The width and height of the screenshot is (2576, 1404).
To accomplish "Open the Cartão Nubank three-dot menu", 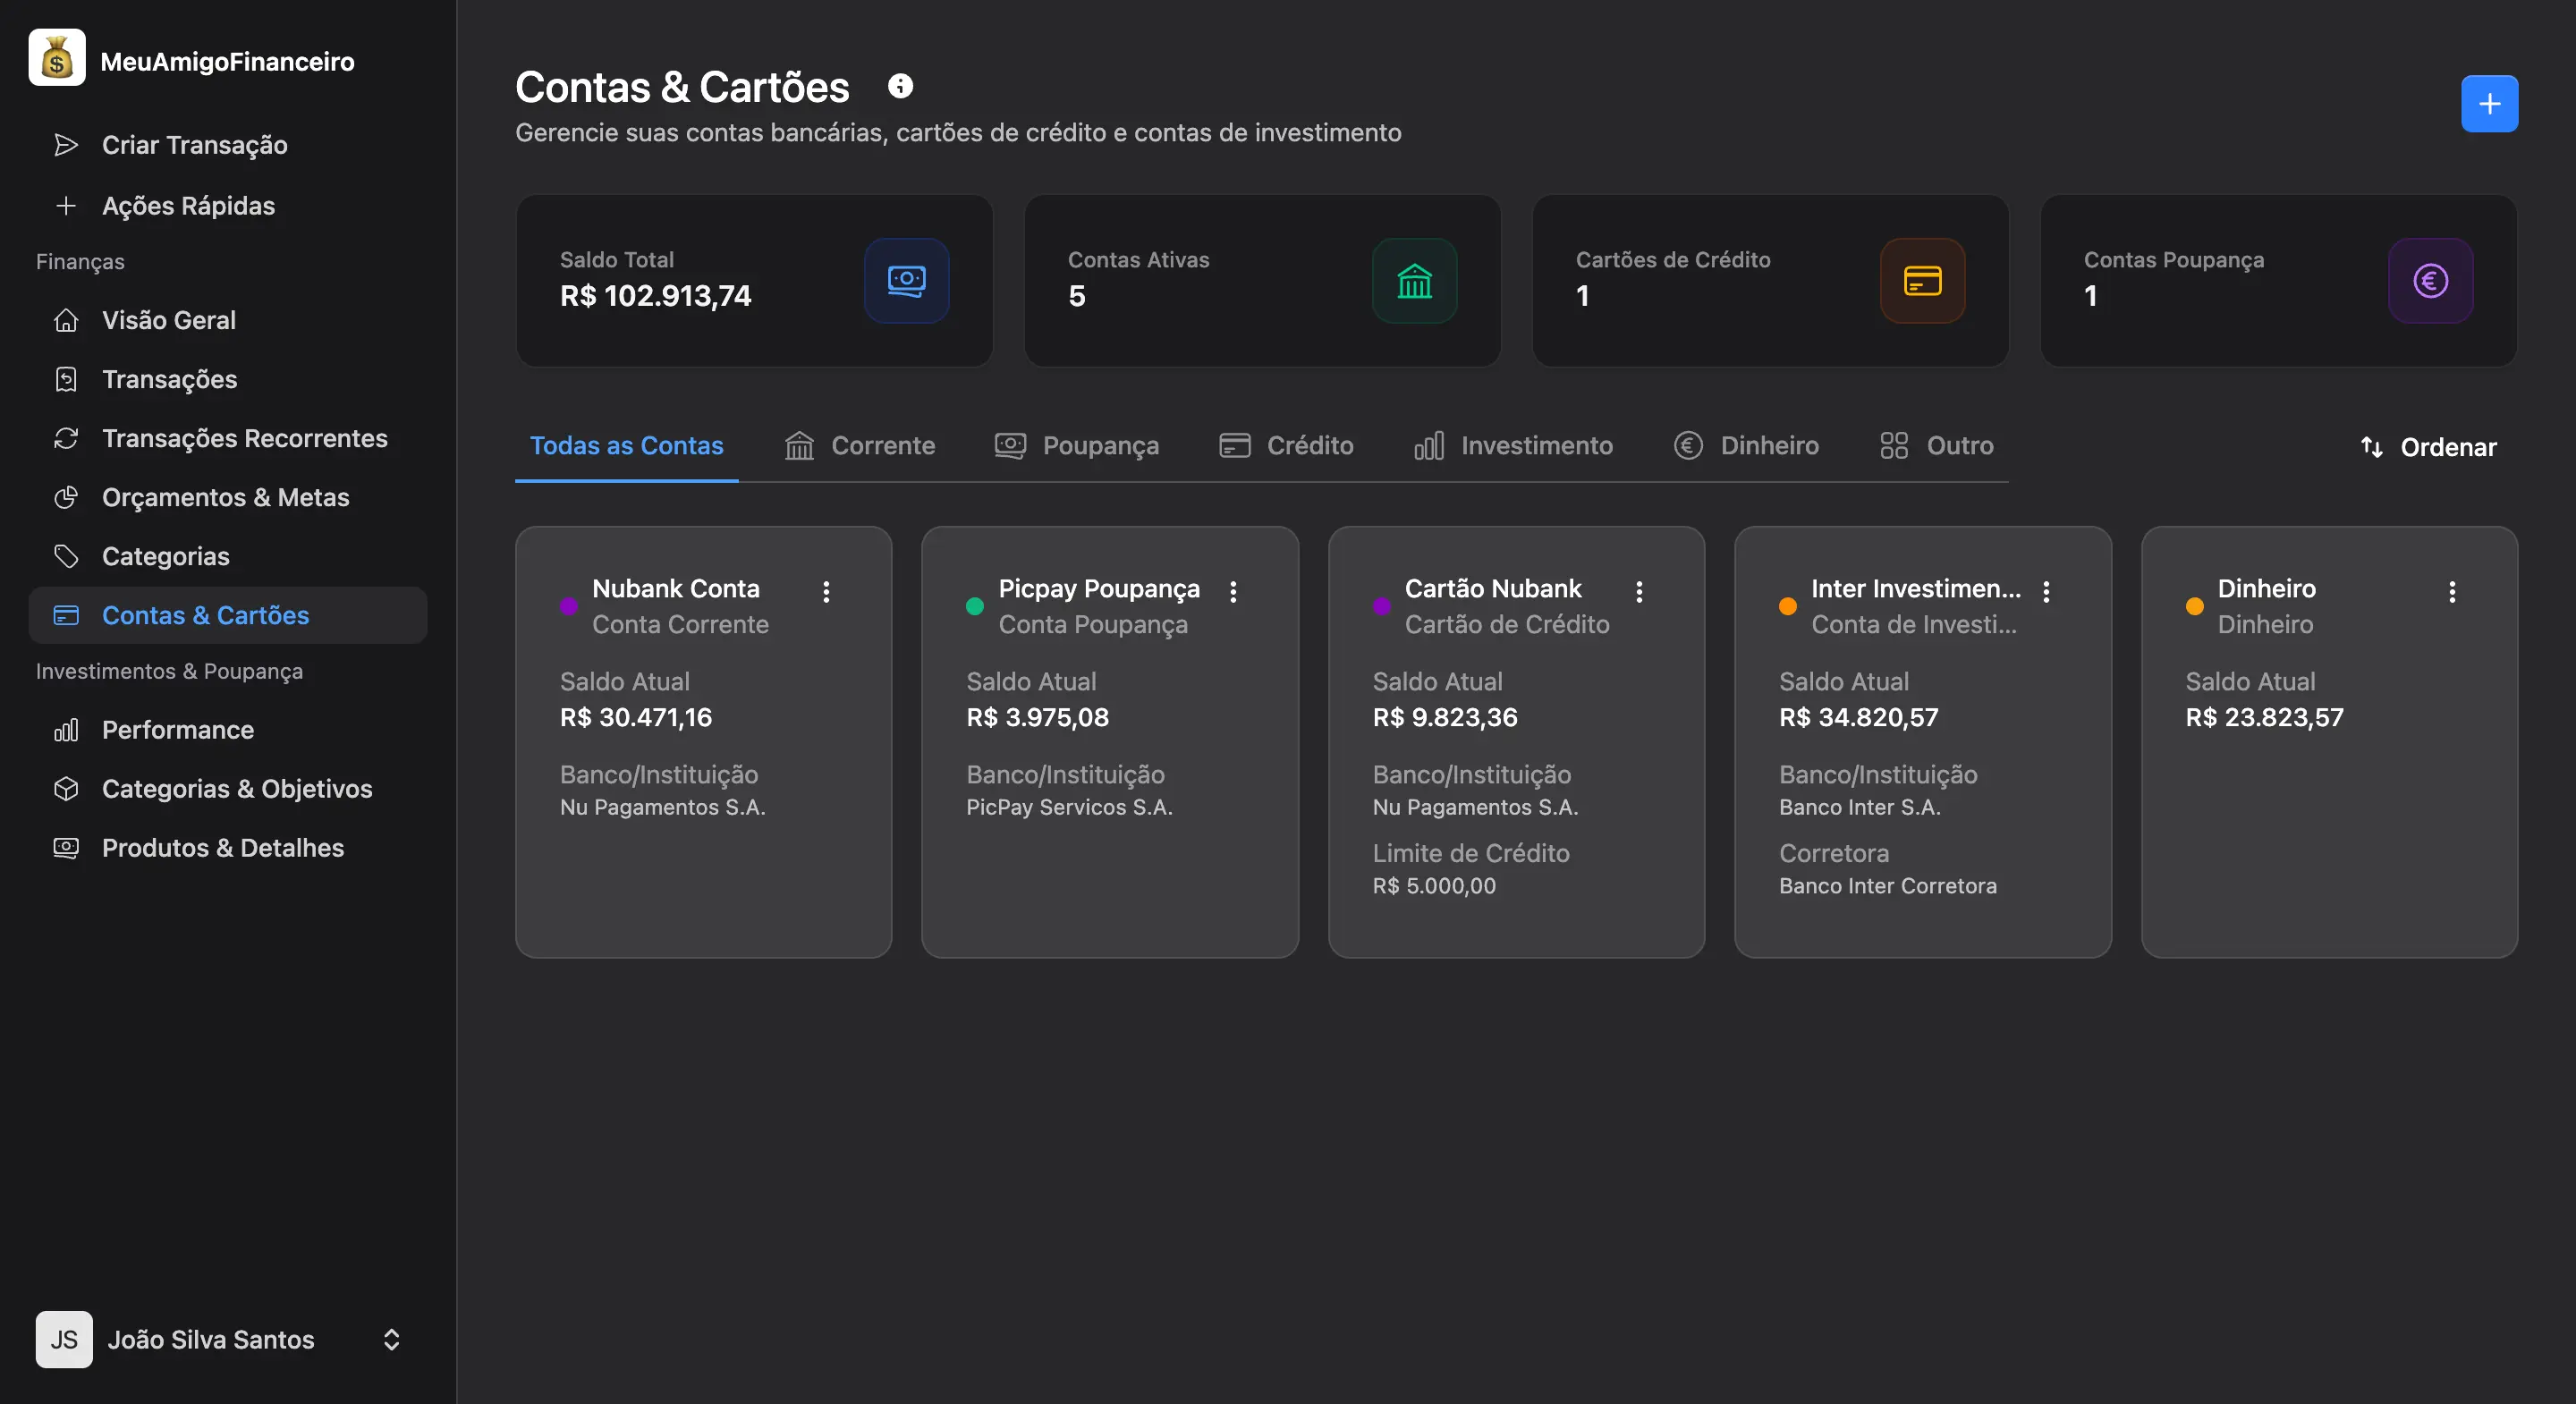I will pyautogui.click(x=1639, y=591).
